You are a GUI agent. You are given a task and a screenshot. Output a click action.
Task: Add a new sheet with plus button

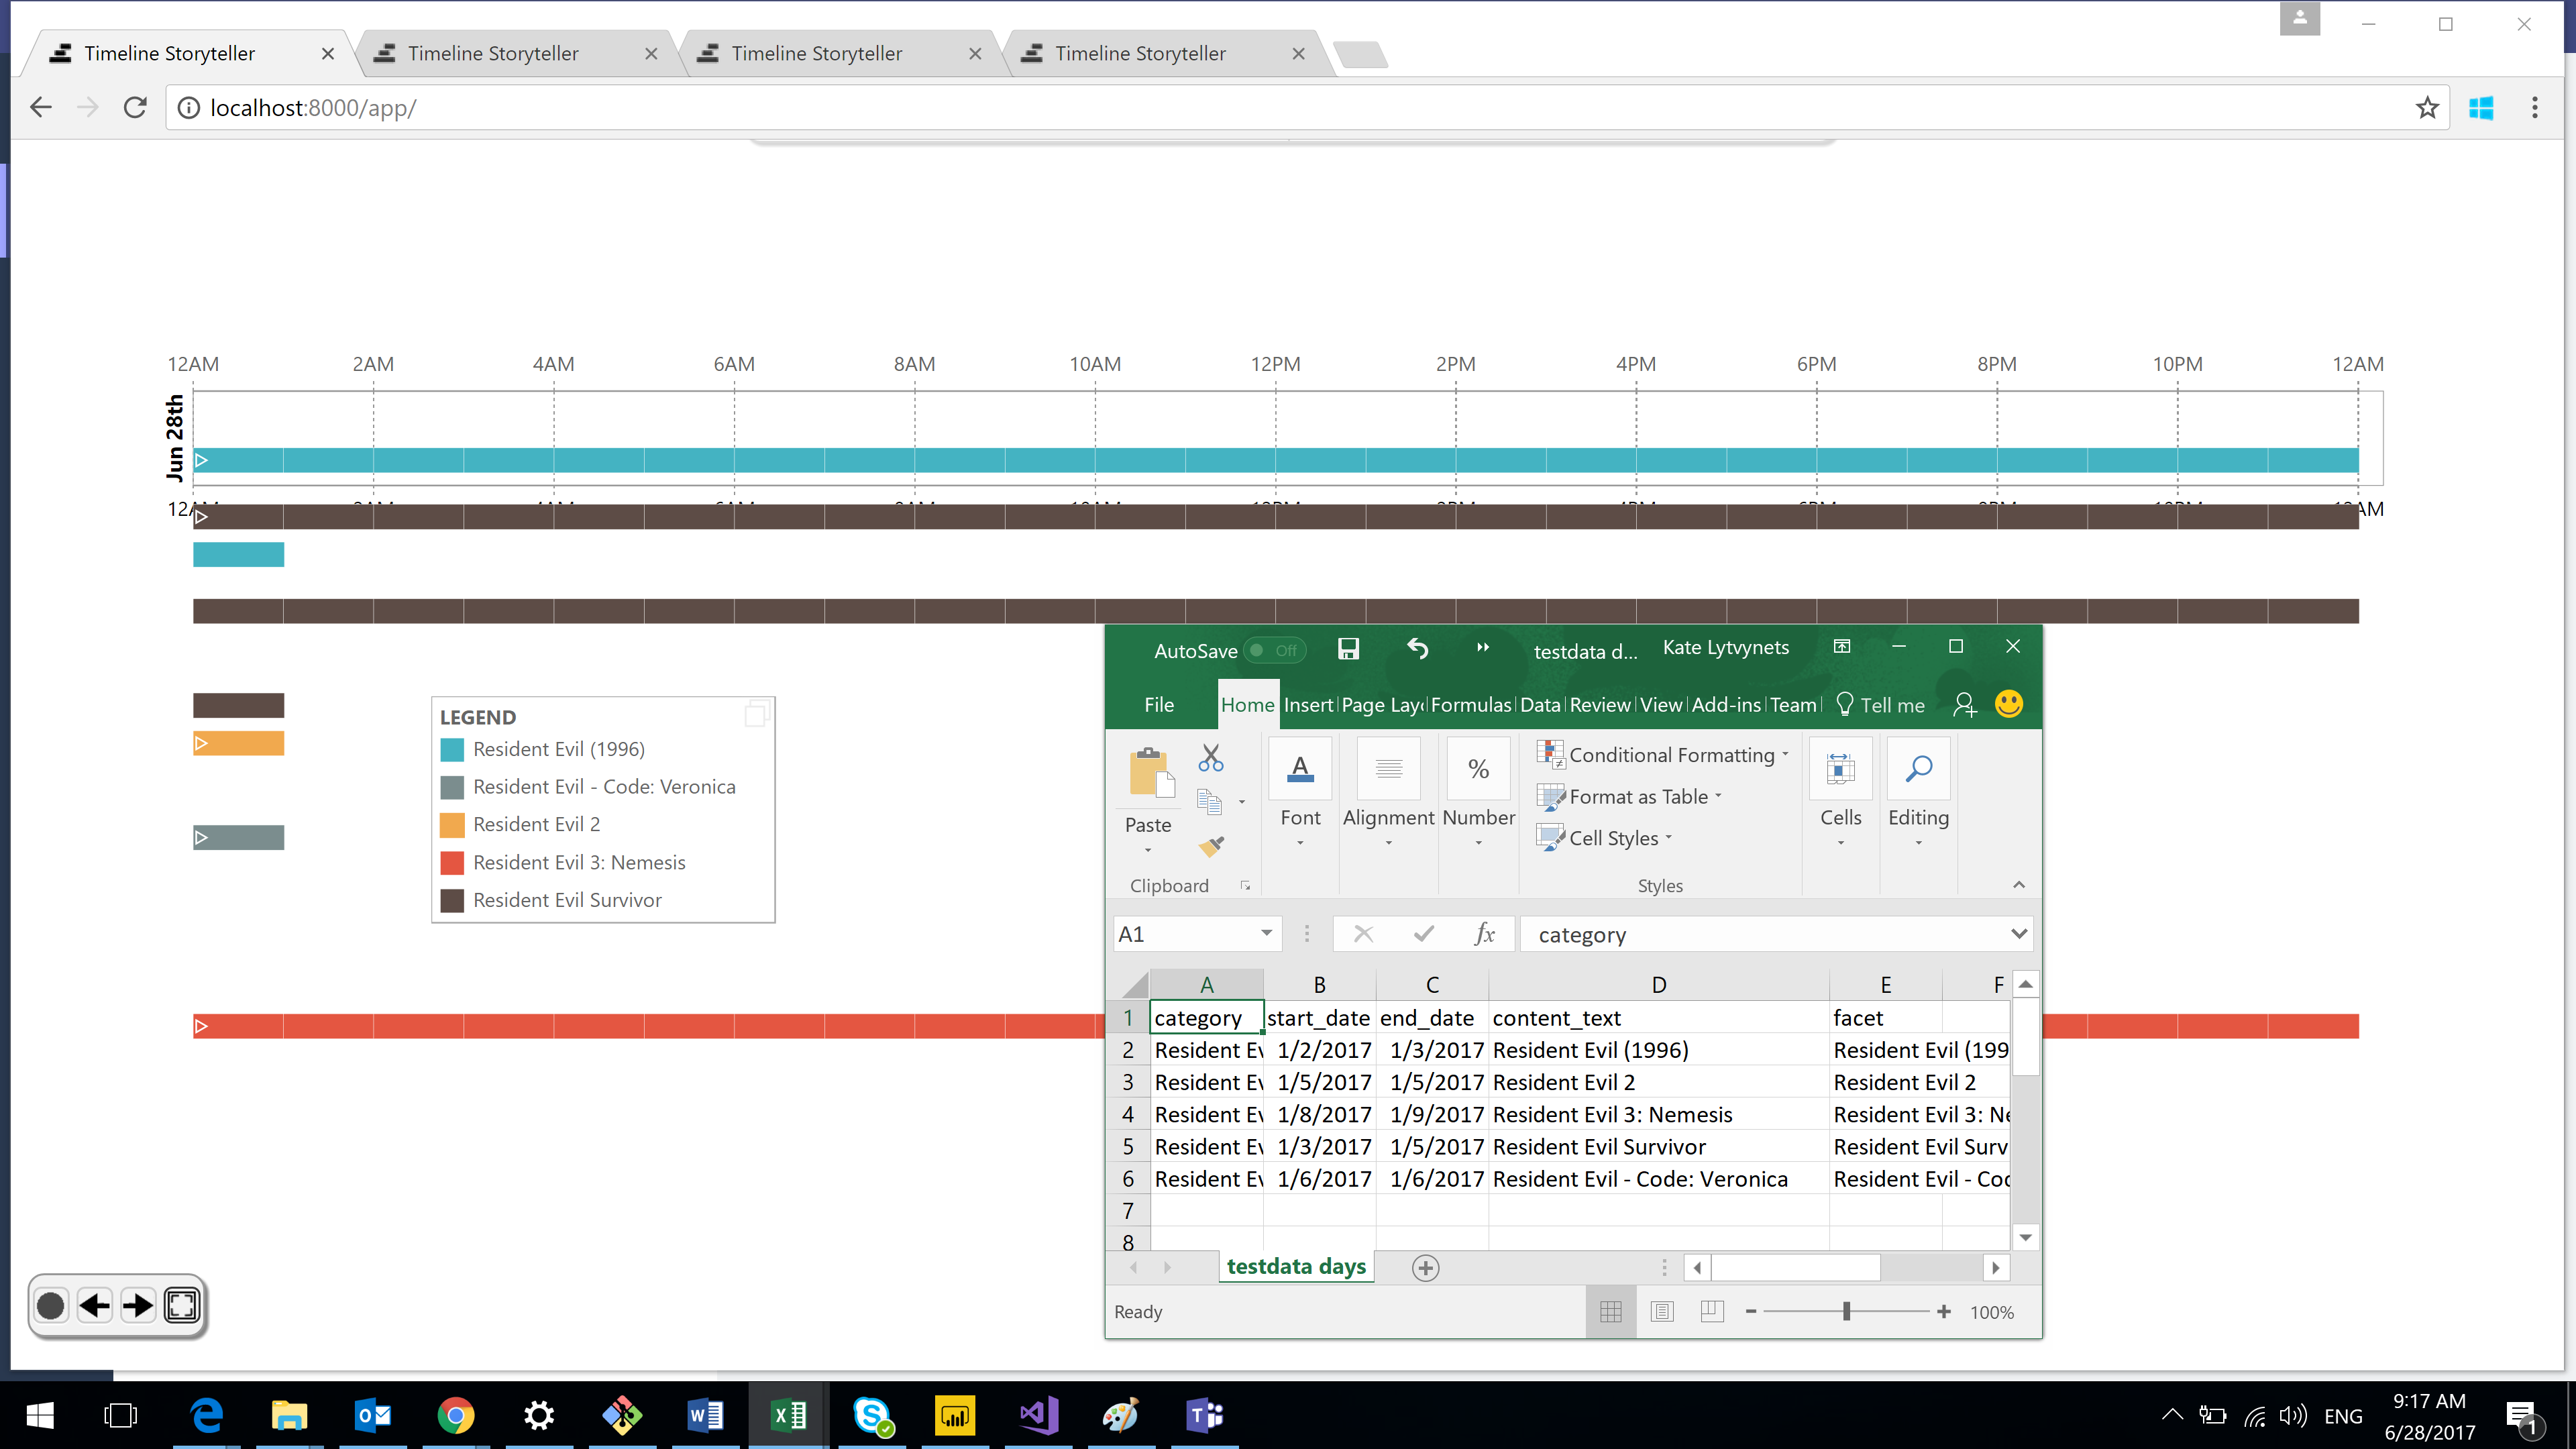click(1425, 1268)
